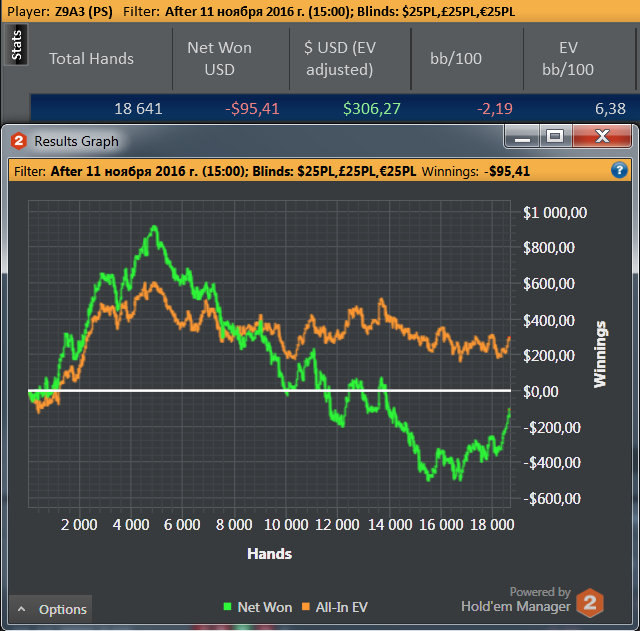This screenshot has height=631, width=640.
Task: Click the All-In EV legend label
Action: coord(341,607)
